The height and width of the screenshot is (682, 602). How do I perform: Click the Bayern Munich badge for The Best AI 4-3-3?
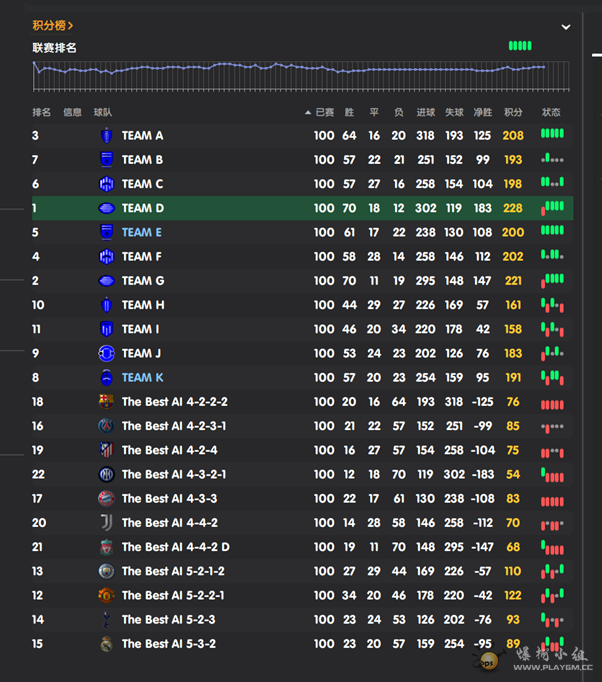(107, 499)
